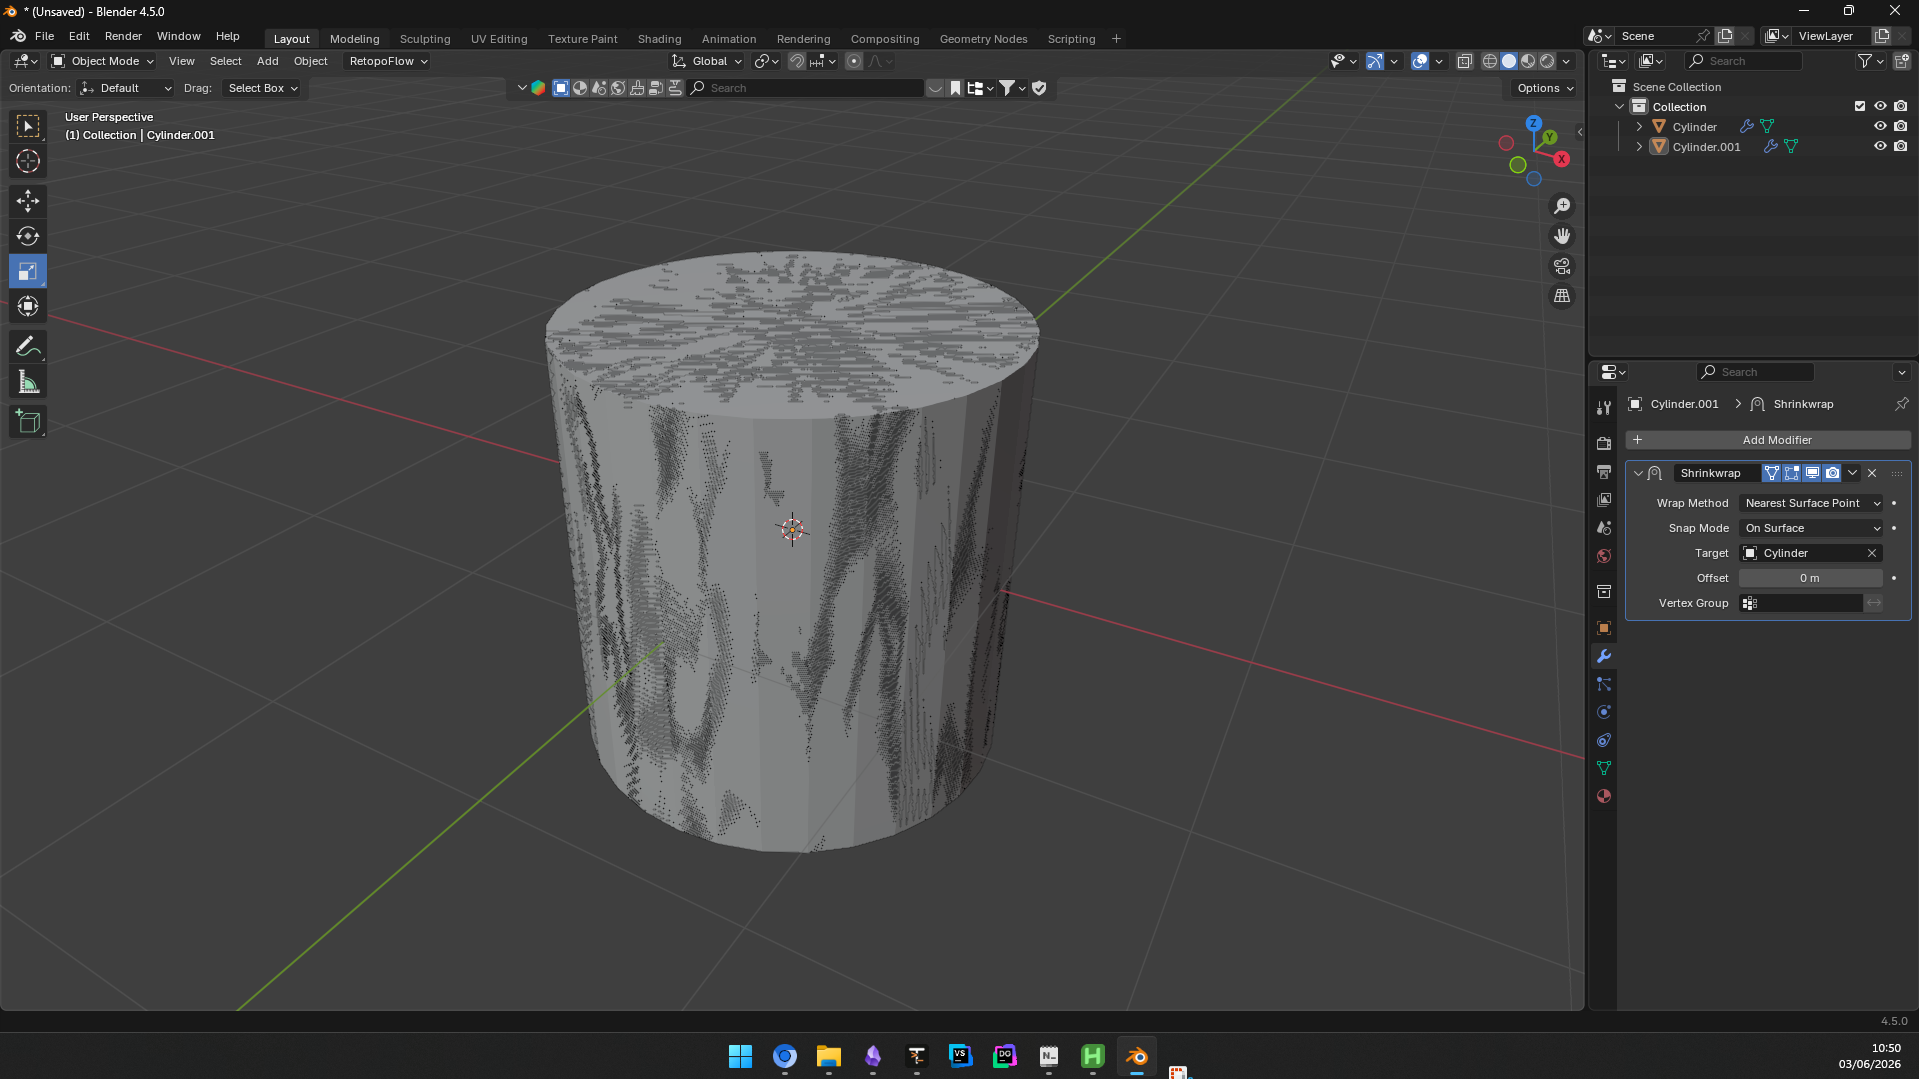Clear the Cylinder target object

click(1872, 553)
